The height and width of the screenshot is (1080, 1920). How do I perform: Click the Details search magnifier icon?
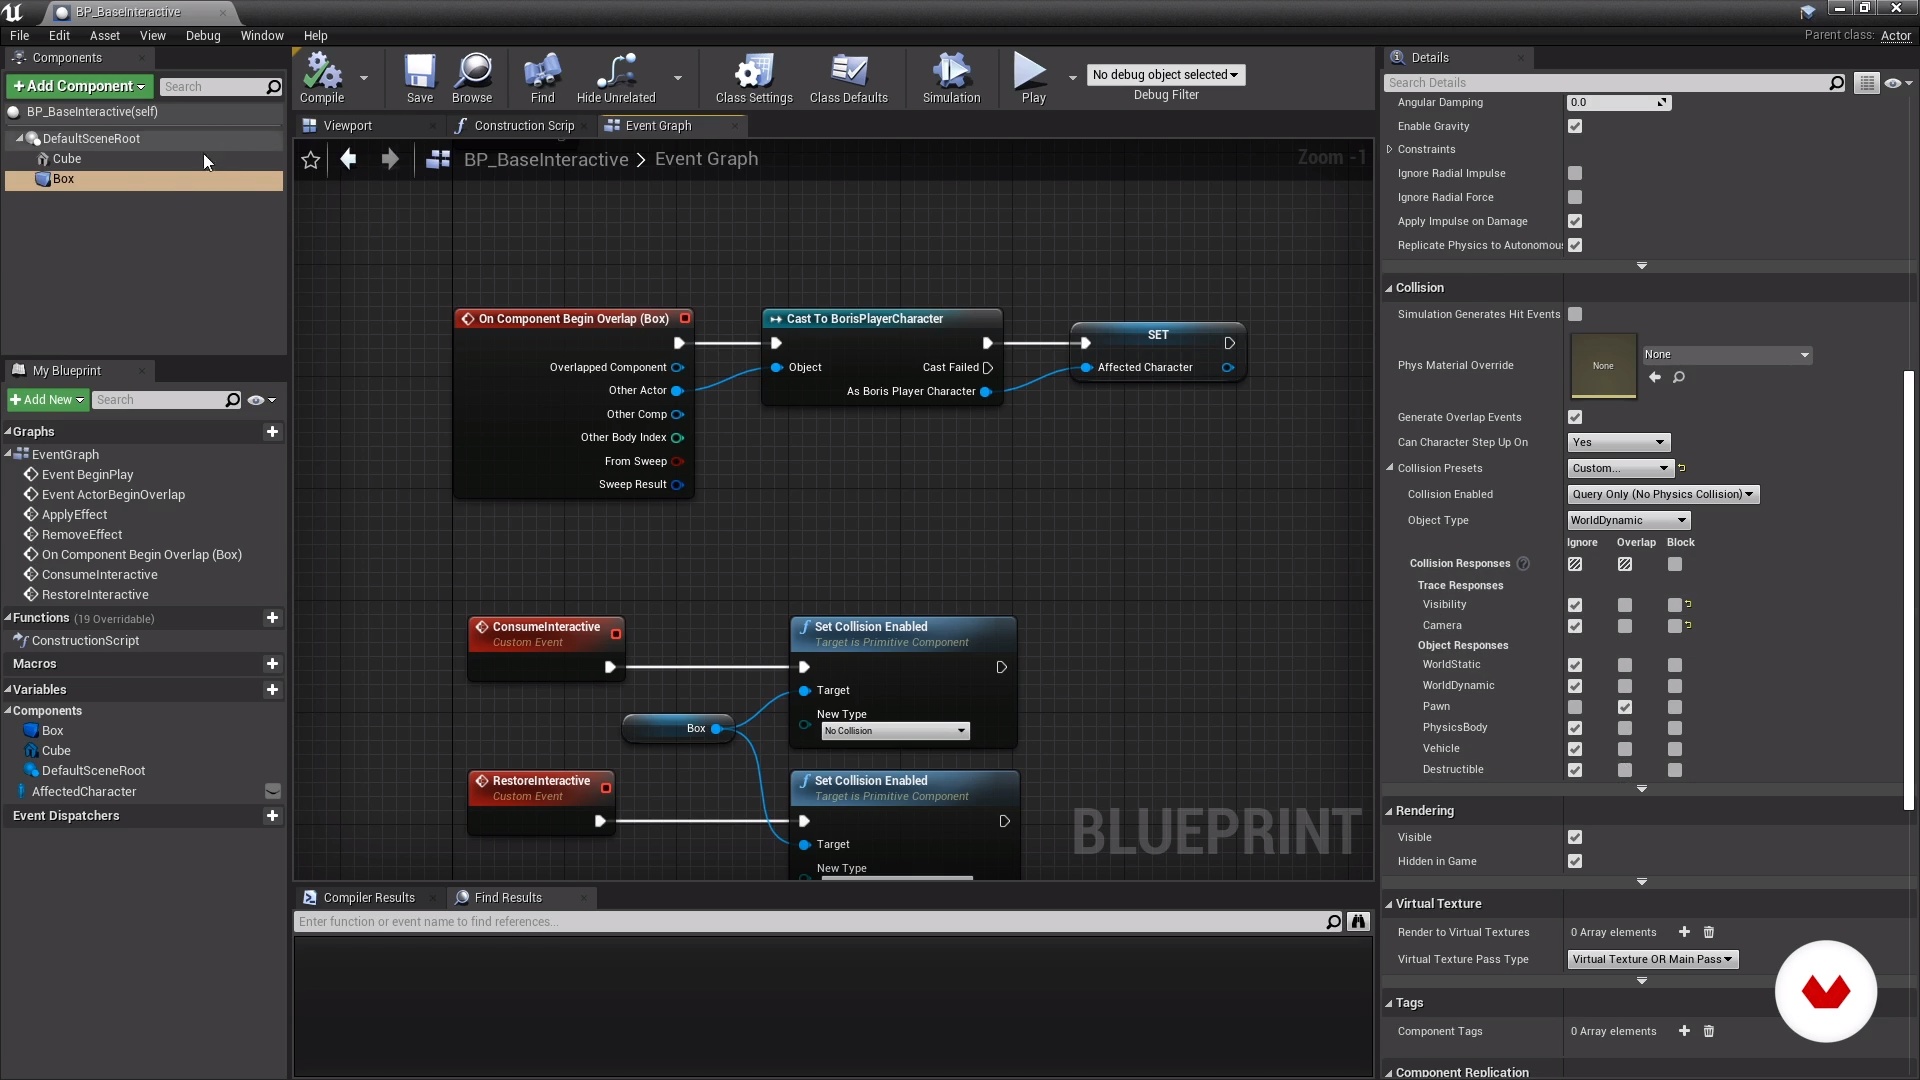tap(1837, 83)
